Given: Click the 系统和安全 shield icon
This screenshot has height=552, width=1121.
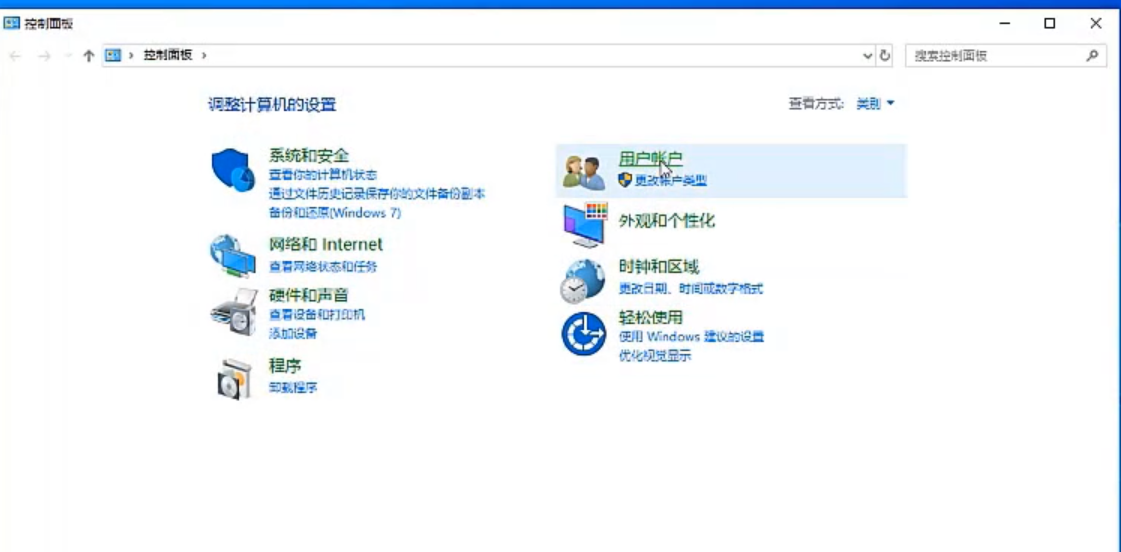Looking at the screenshot, I should click(x=234, y=171).
